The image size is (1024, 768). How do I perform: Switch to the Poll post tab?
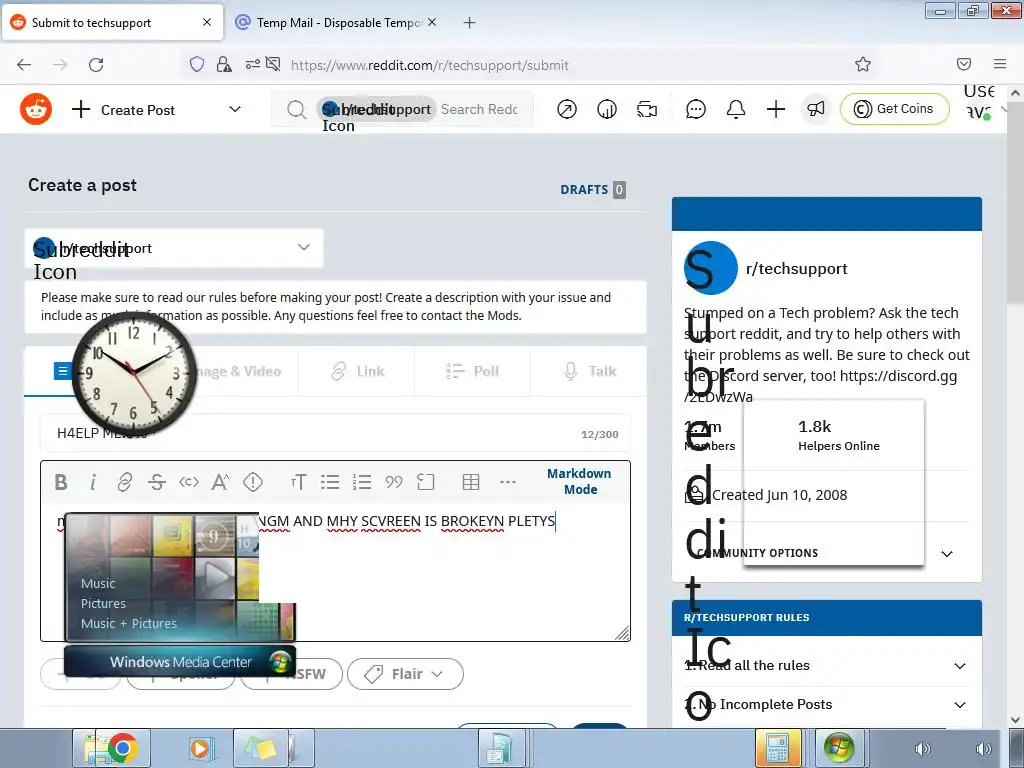tap(472, 371)
